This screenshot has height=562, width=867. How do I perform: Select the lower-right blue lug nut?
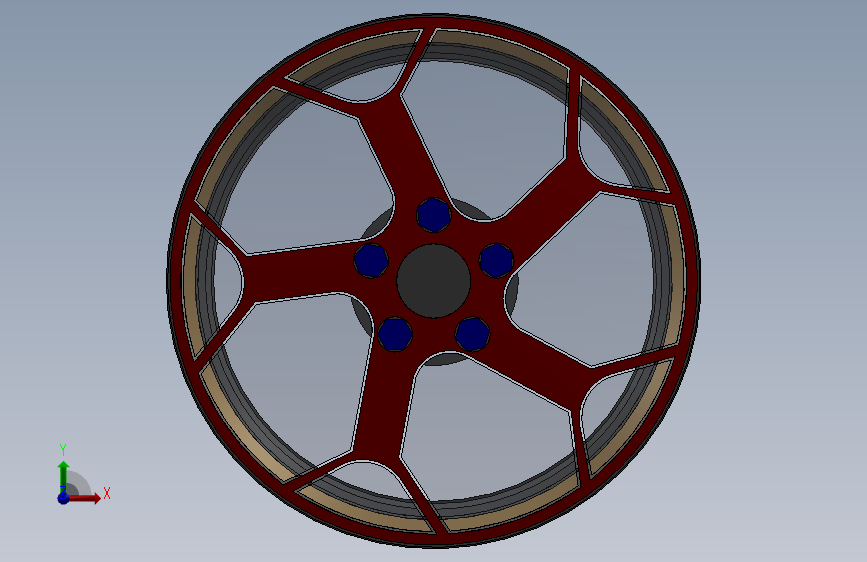pyautogui.click(x=472, y=334)
